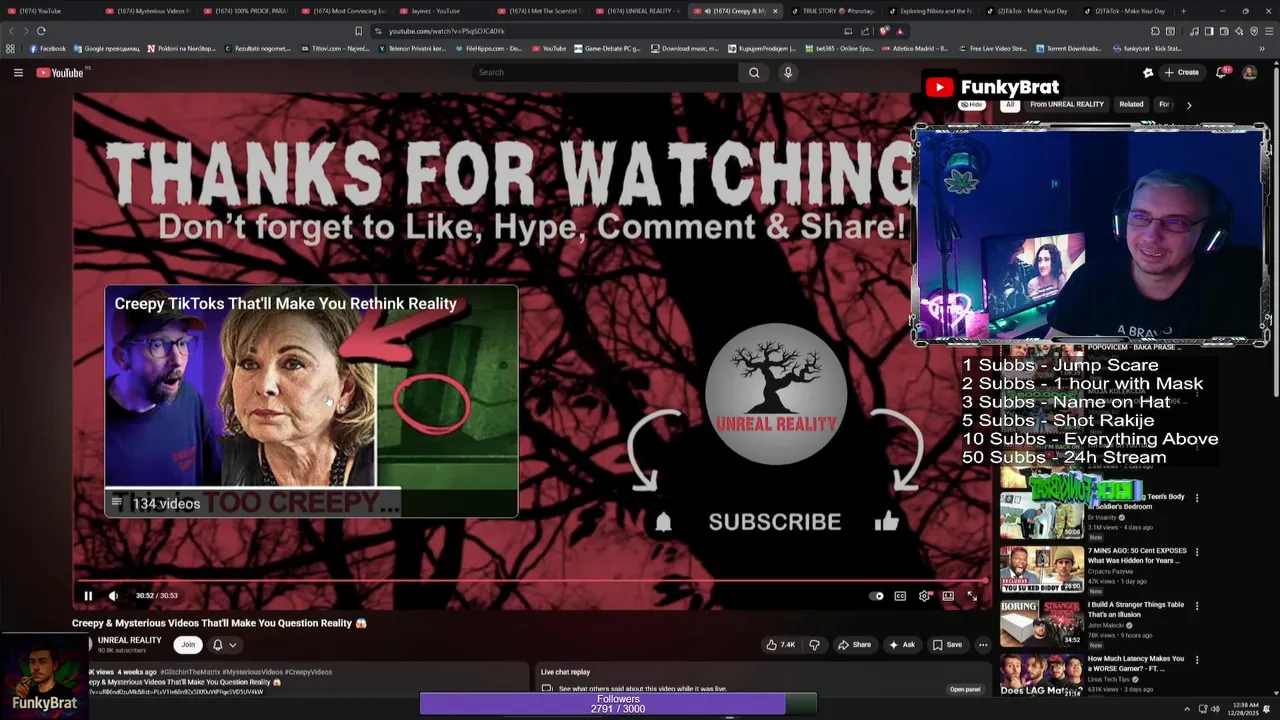The image size is (1280, 720).
Task: Reload the page in browser
Action: tap(41, 31)
